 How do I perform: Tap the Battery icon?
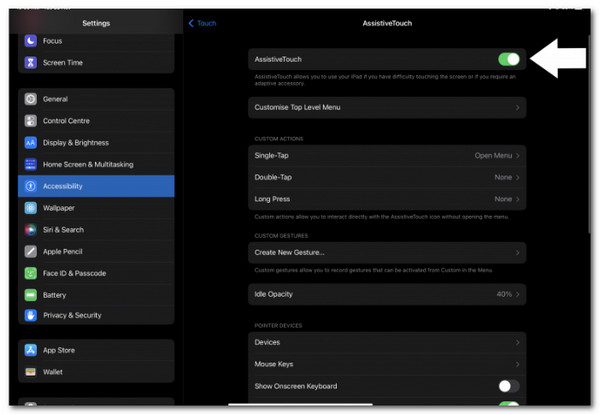(31, 295)
